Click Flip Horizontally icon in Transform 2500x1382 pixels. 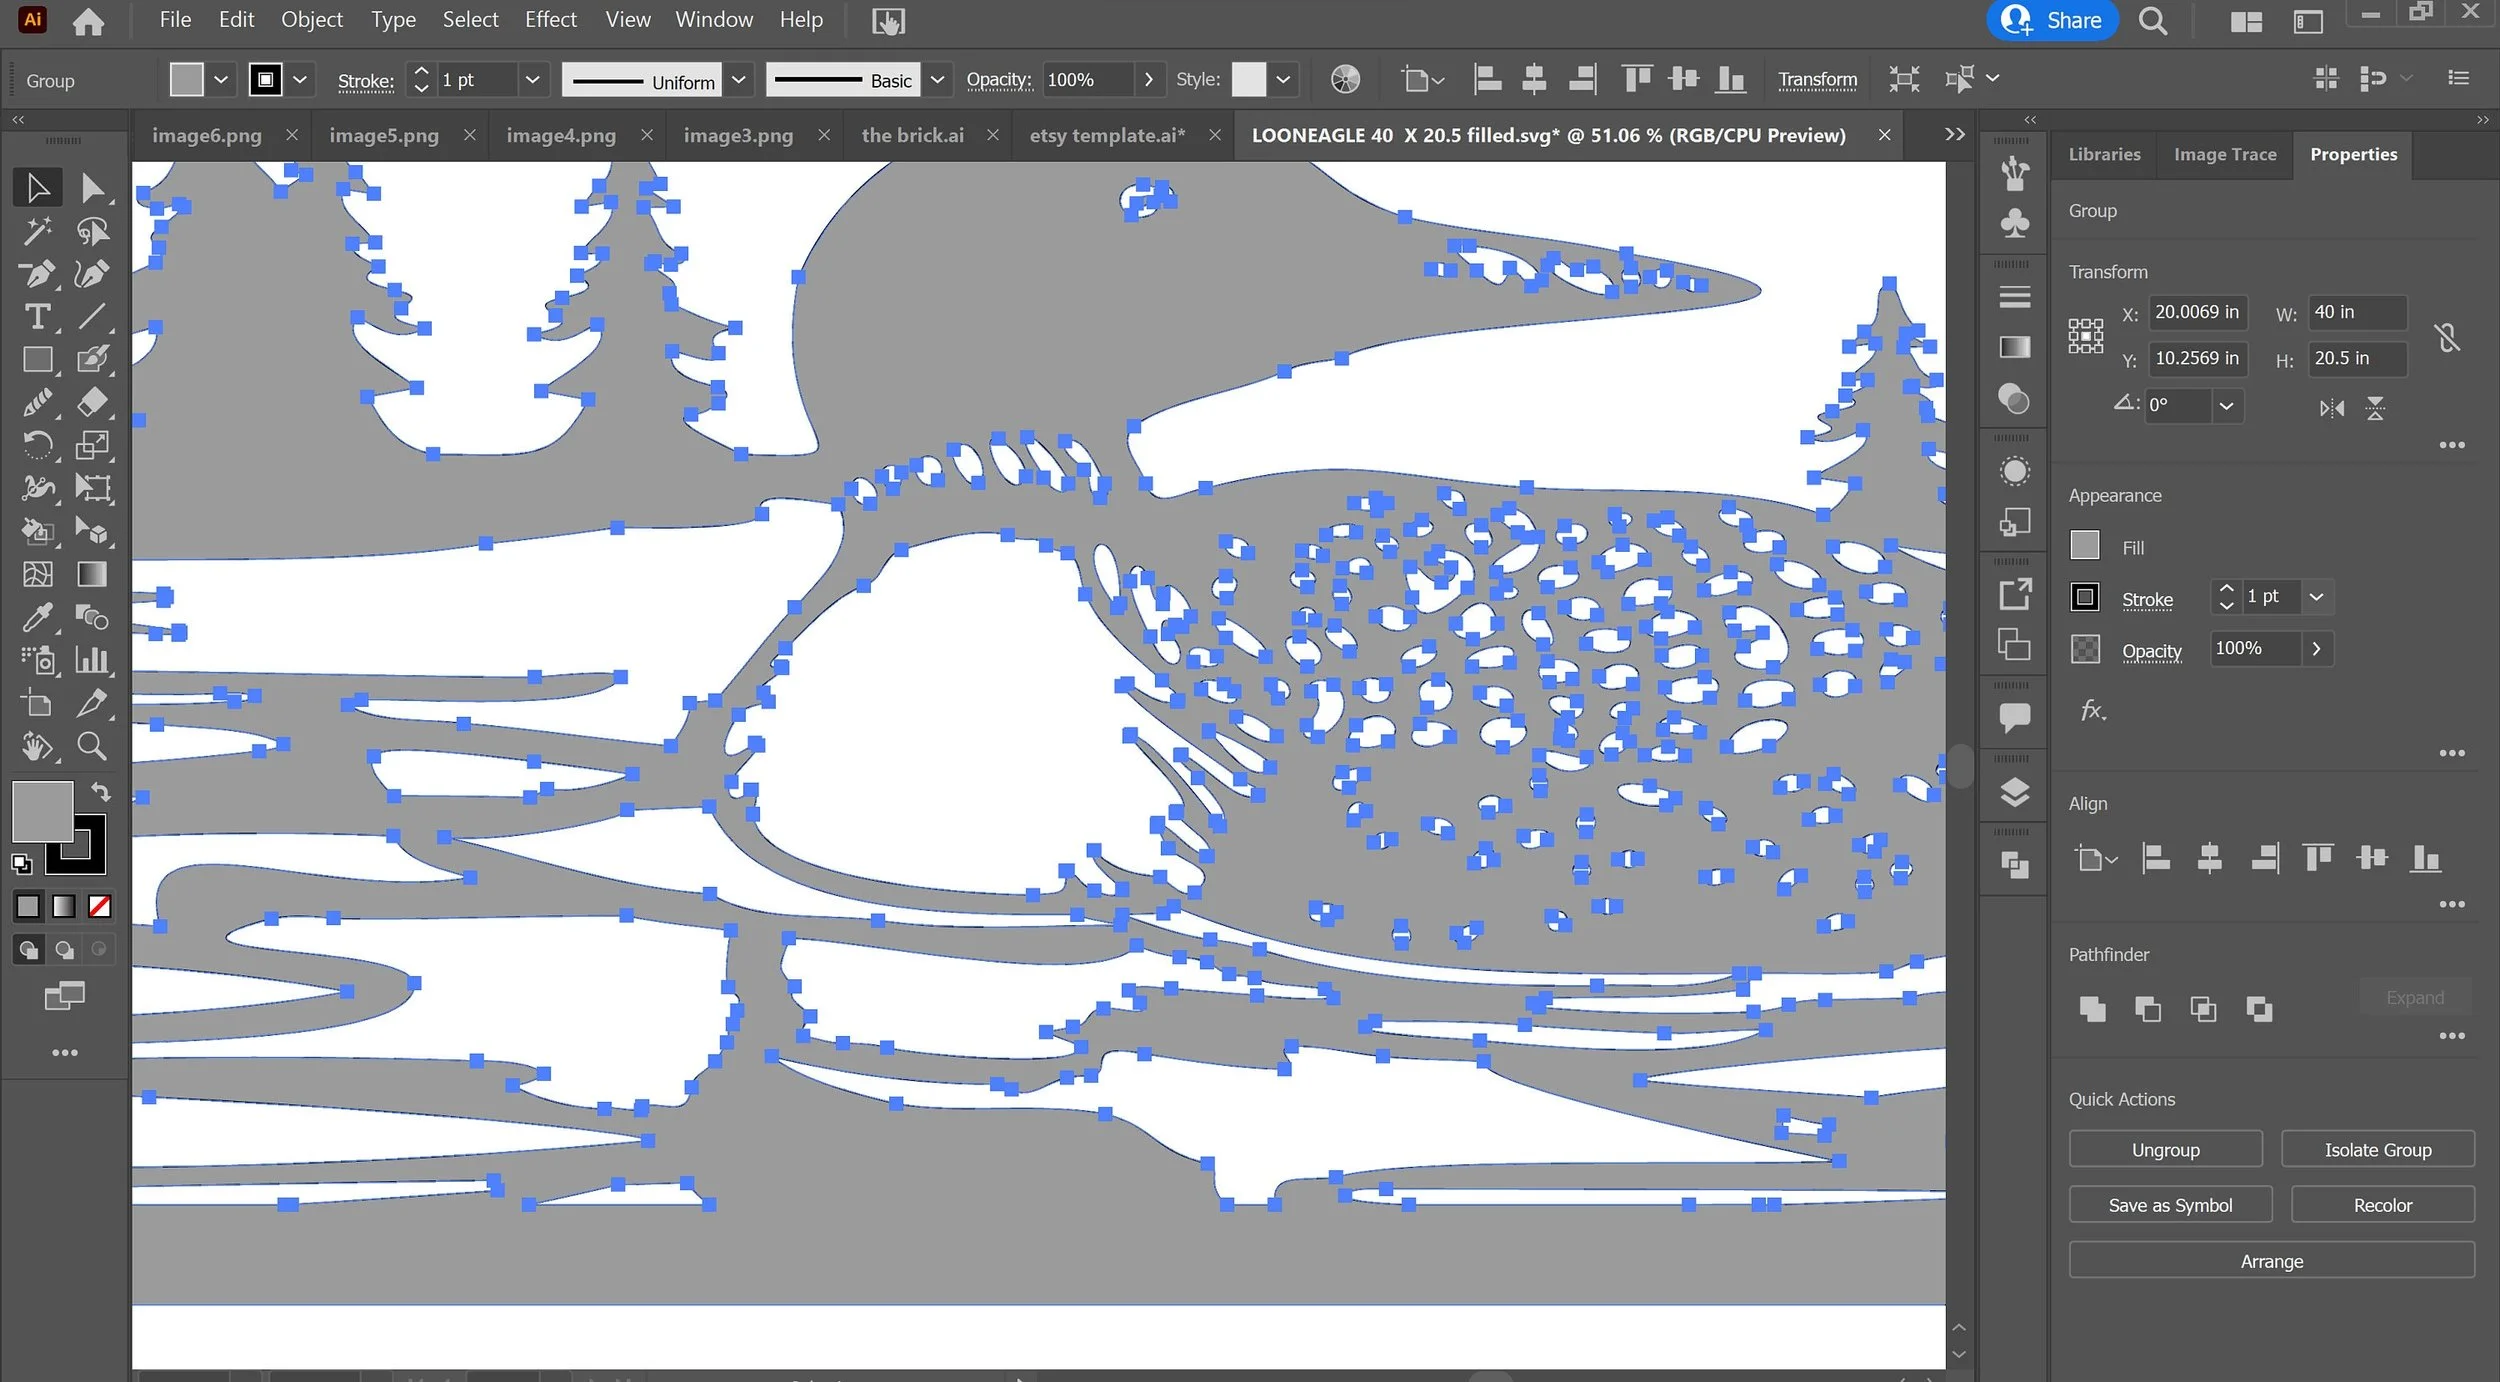coord(2331,408)
